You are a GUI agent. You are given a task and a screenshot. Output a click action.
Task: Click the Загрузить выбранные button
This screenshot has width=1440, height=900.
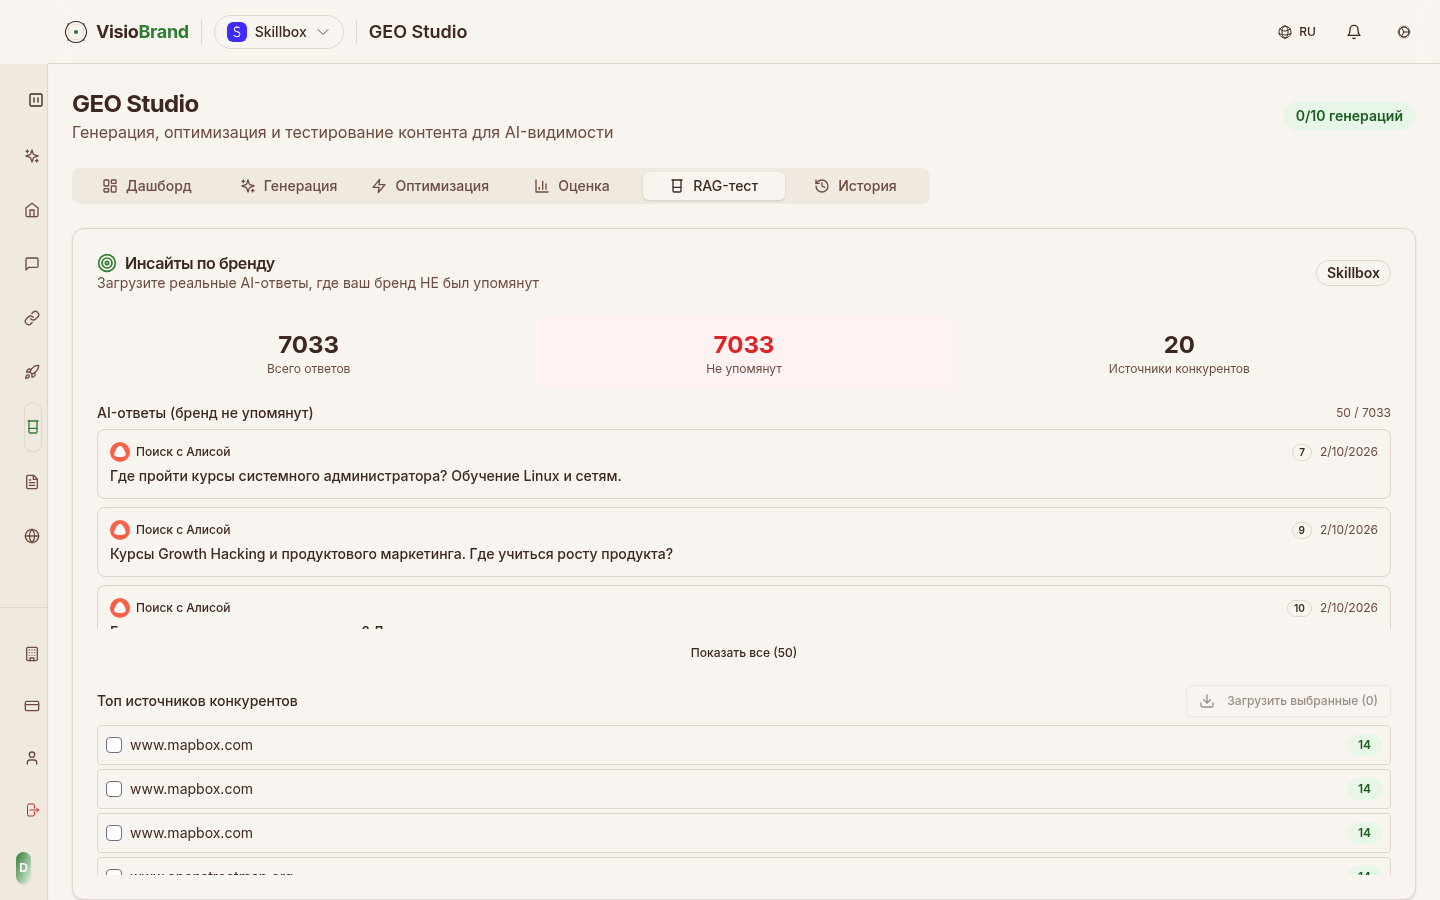[1288, 701]
